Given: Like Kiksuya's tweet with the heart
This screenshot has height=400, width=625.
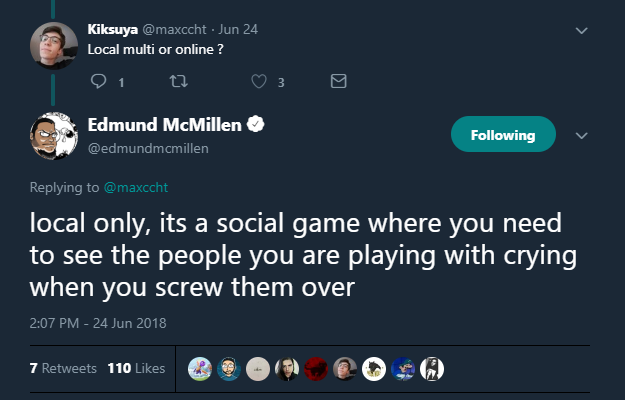Looking at the screenshot, I should (260, 82).
